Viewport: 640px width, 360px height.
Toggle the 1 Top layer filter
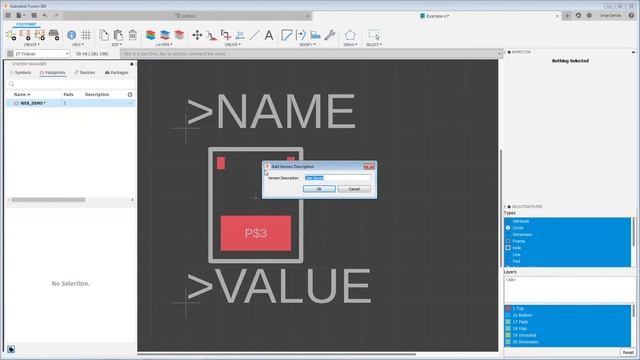pos(568,309)
